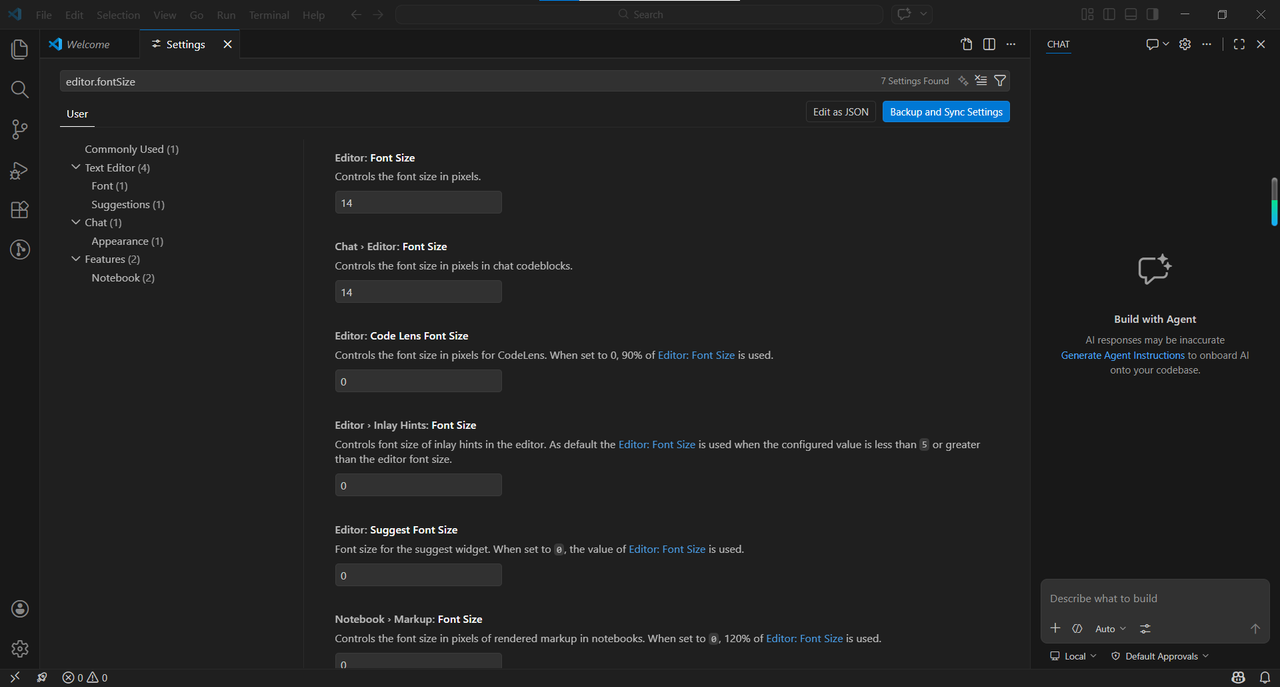Open the settings filter funnel icon

(x=1000, y=81)
